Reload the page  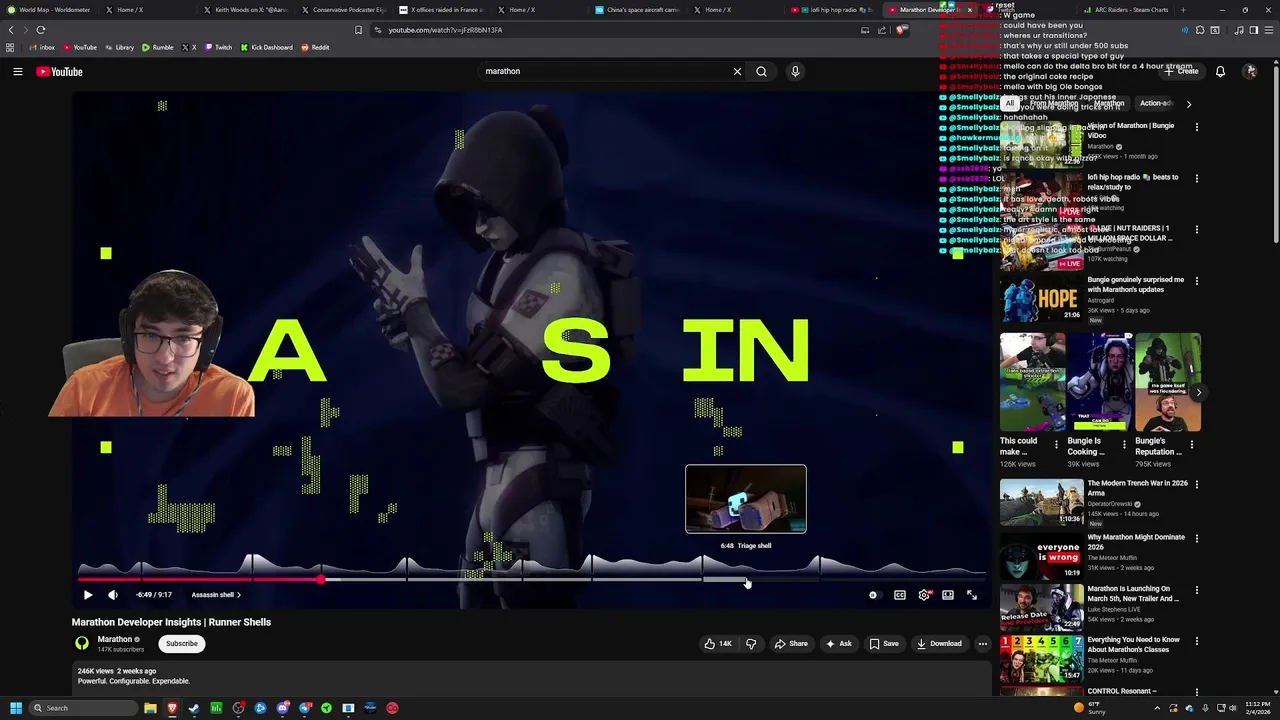pos(41,30)
